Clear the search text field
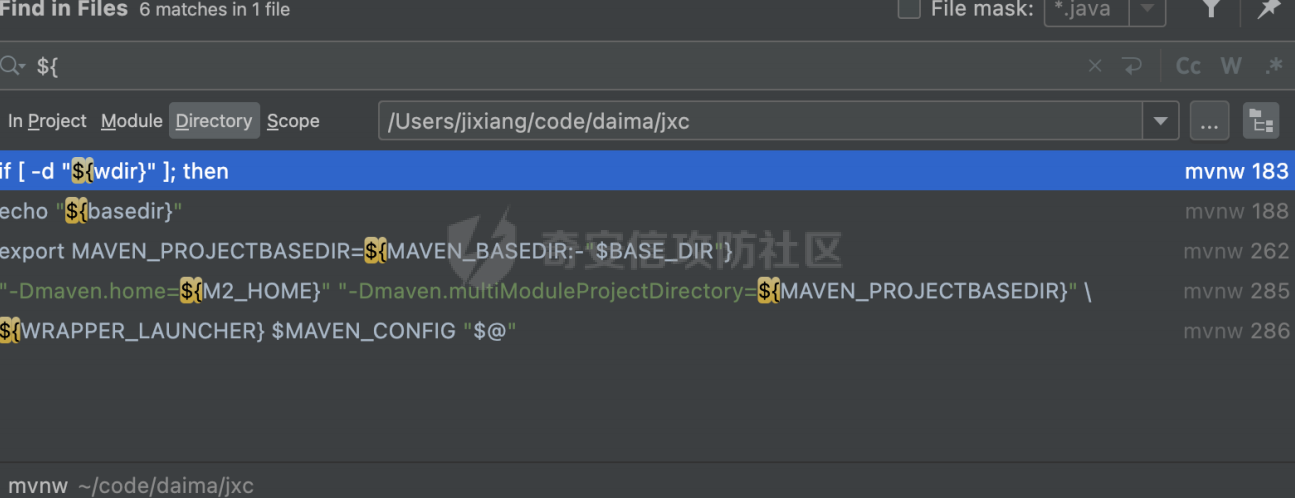 coord(1095,66)
